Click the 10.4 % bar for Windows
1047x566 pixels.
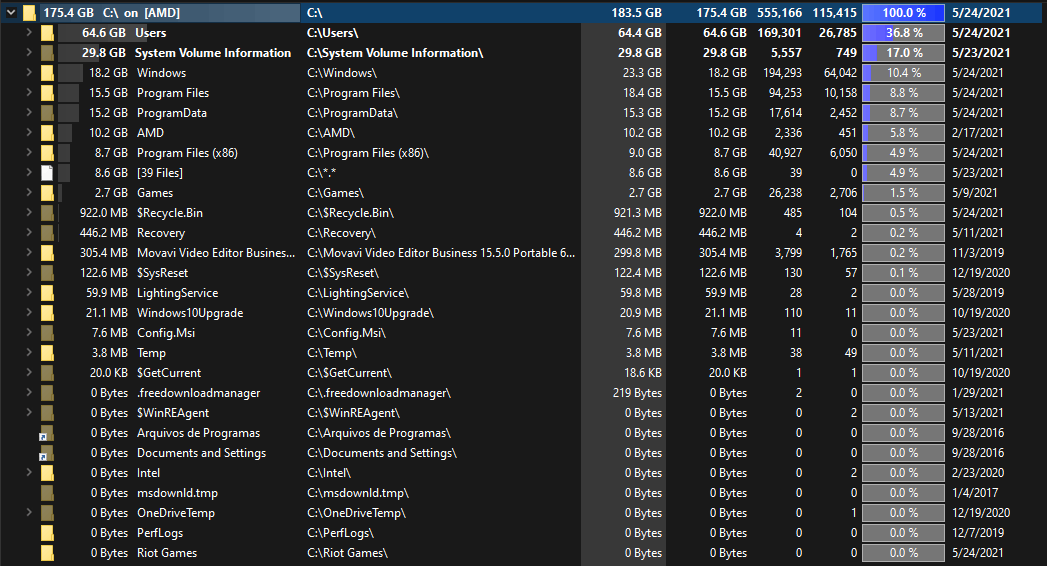(x=903, y=73)
